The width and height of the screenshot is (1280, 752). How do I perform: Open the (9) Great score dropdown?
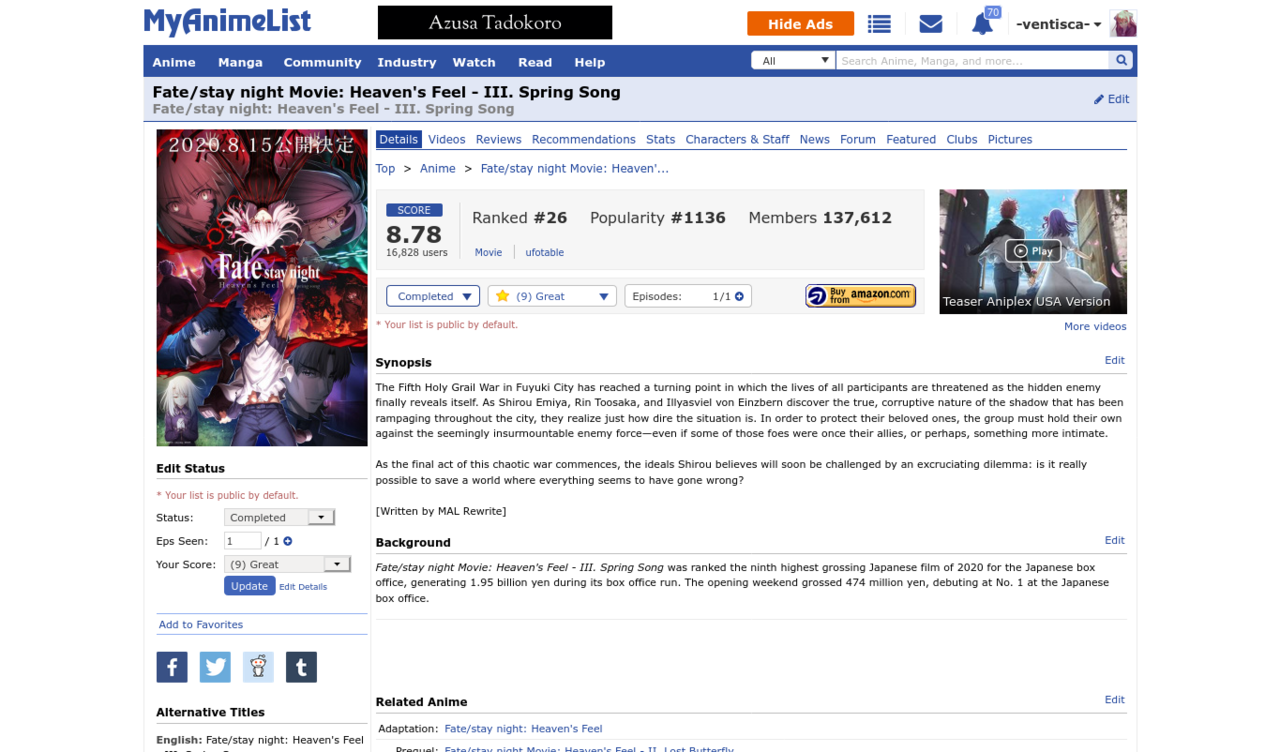552,296
